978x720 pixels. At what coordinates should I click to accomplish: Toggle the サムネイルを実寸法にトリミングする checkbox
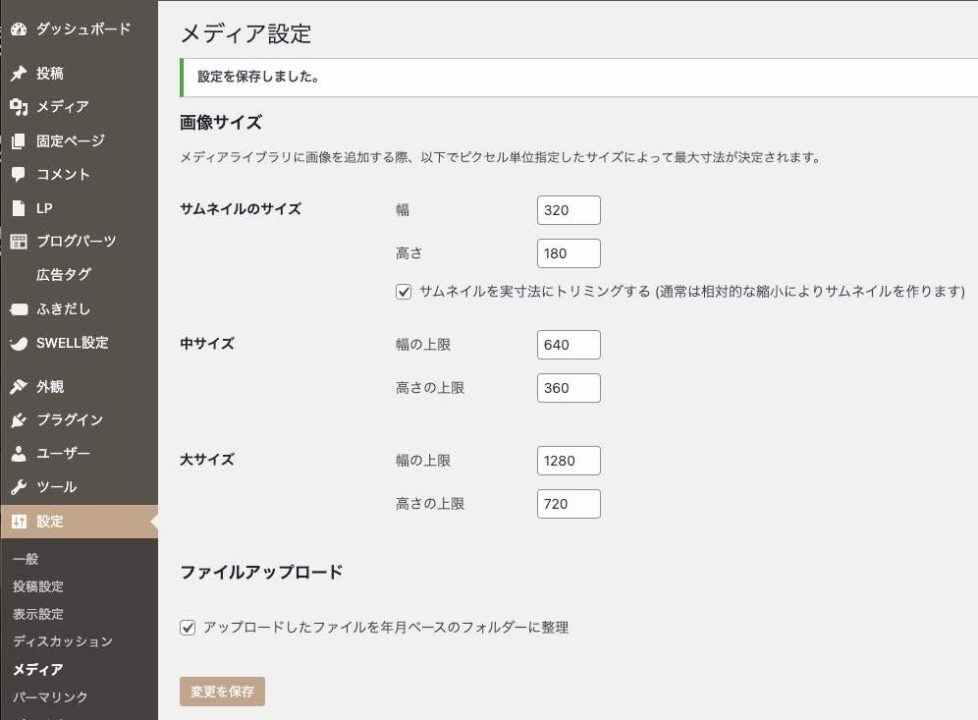(404, 291)
